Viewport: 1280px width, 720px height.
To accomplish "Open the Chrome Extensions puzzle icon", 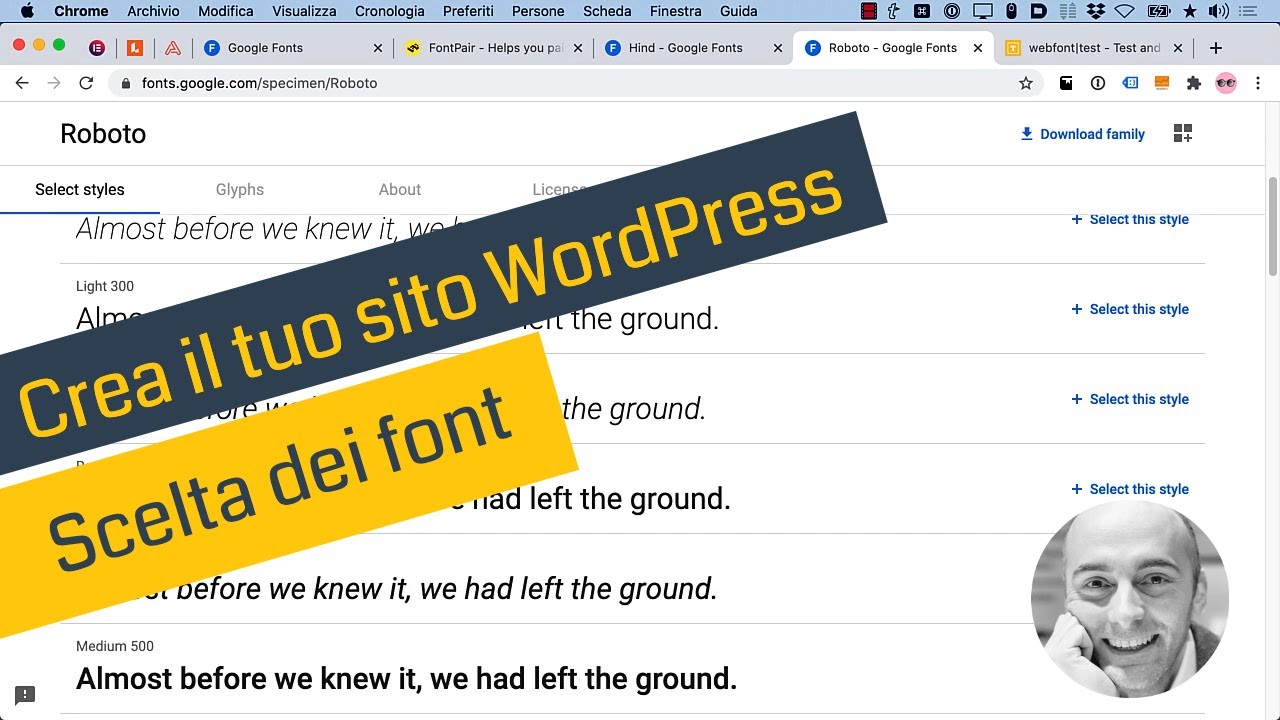I will point(1194,83).
